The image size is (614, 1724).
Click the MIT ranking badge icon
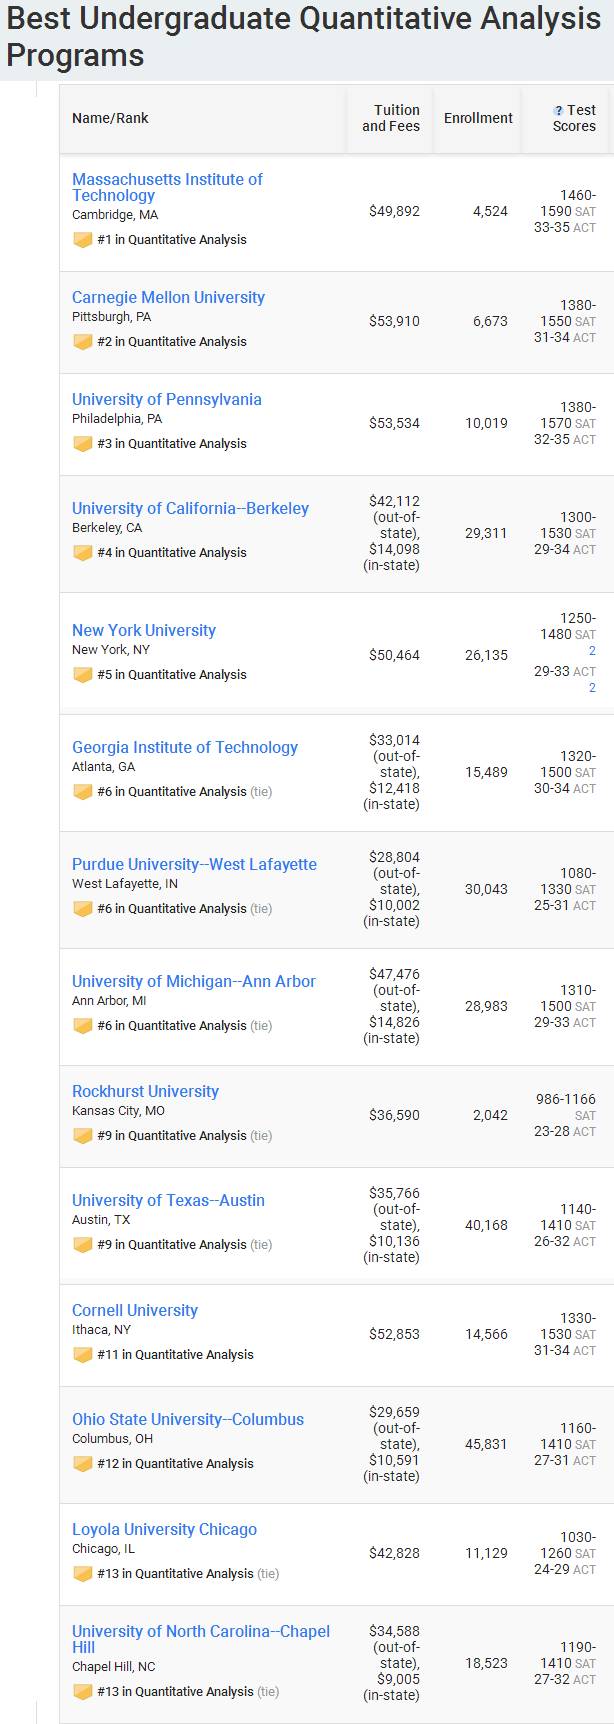82,240
